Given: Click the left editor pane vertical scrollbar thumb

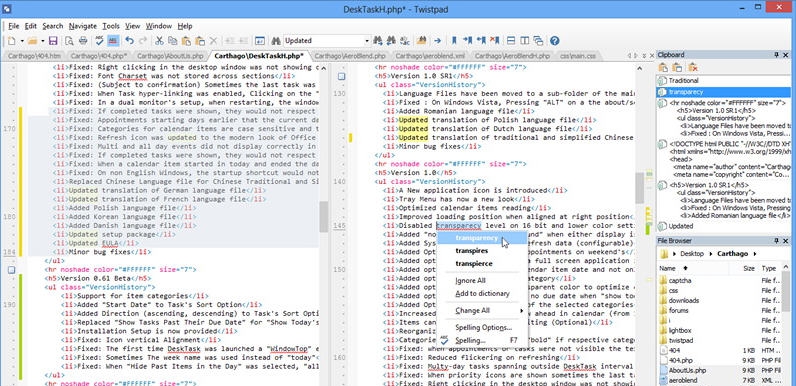Looking at the screenshot, I should click(x=323, y=216).
